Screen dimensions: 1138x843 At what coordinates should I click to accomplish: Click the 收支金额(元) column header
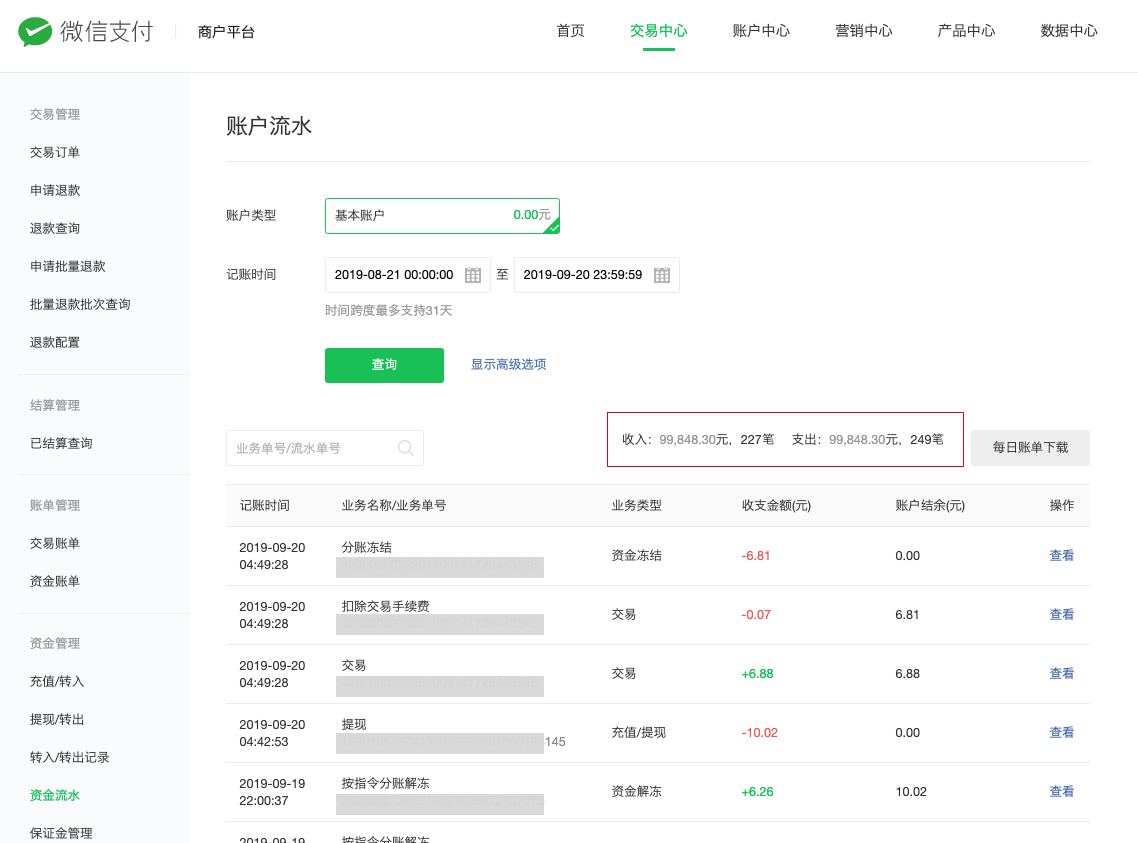coord(776,506)
